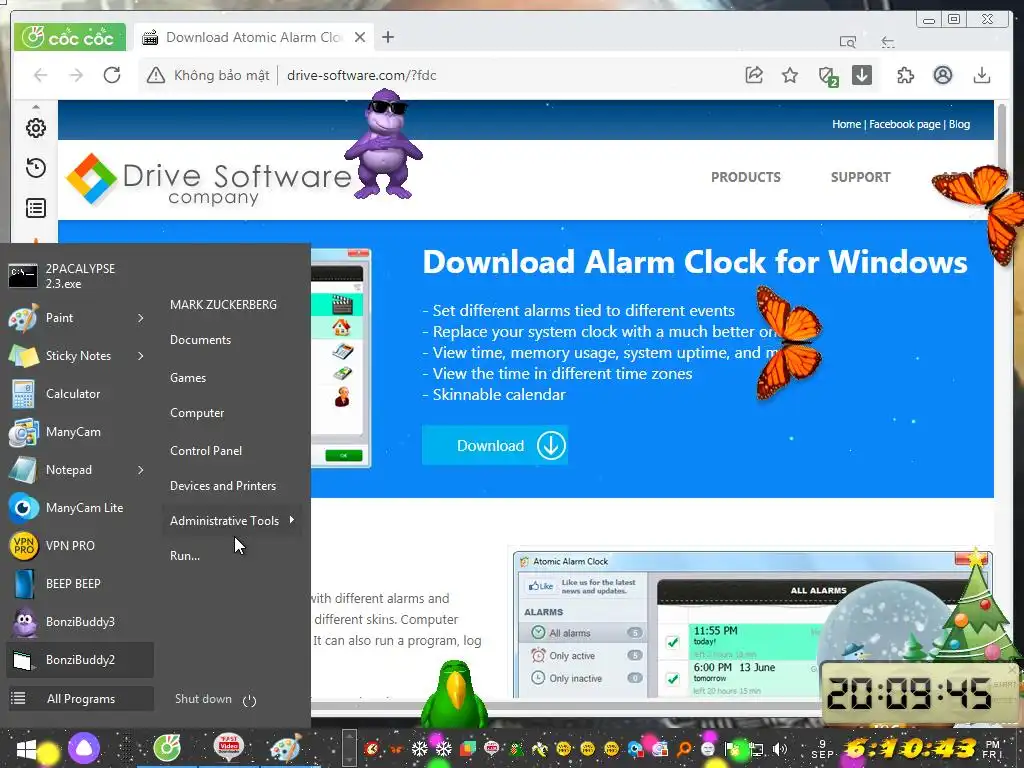
Task: Open Fast Video app on the taskbar
Action: pyautogui.click(x=229, y=748)
